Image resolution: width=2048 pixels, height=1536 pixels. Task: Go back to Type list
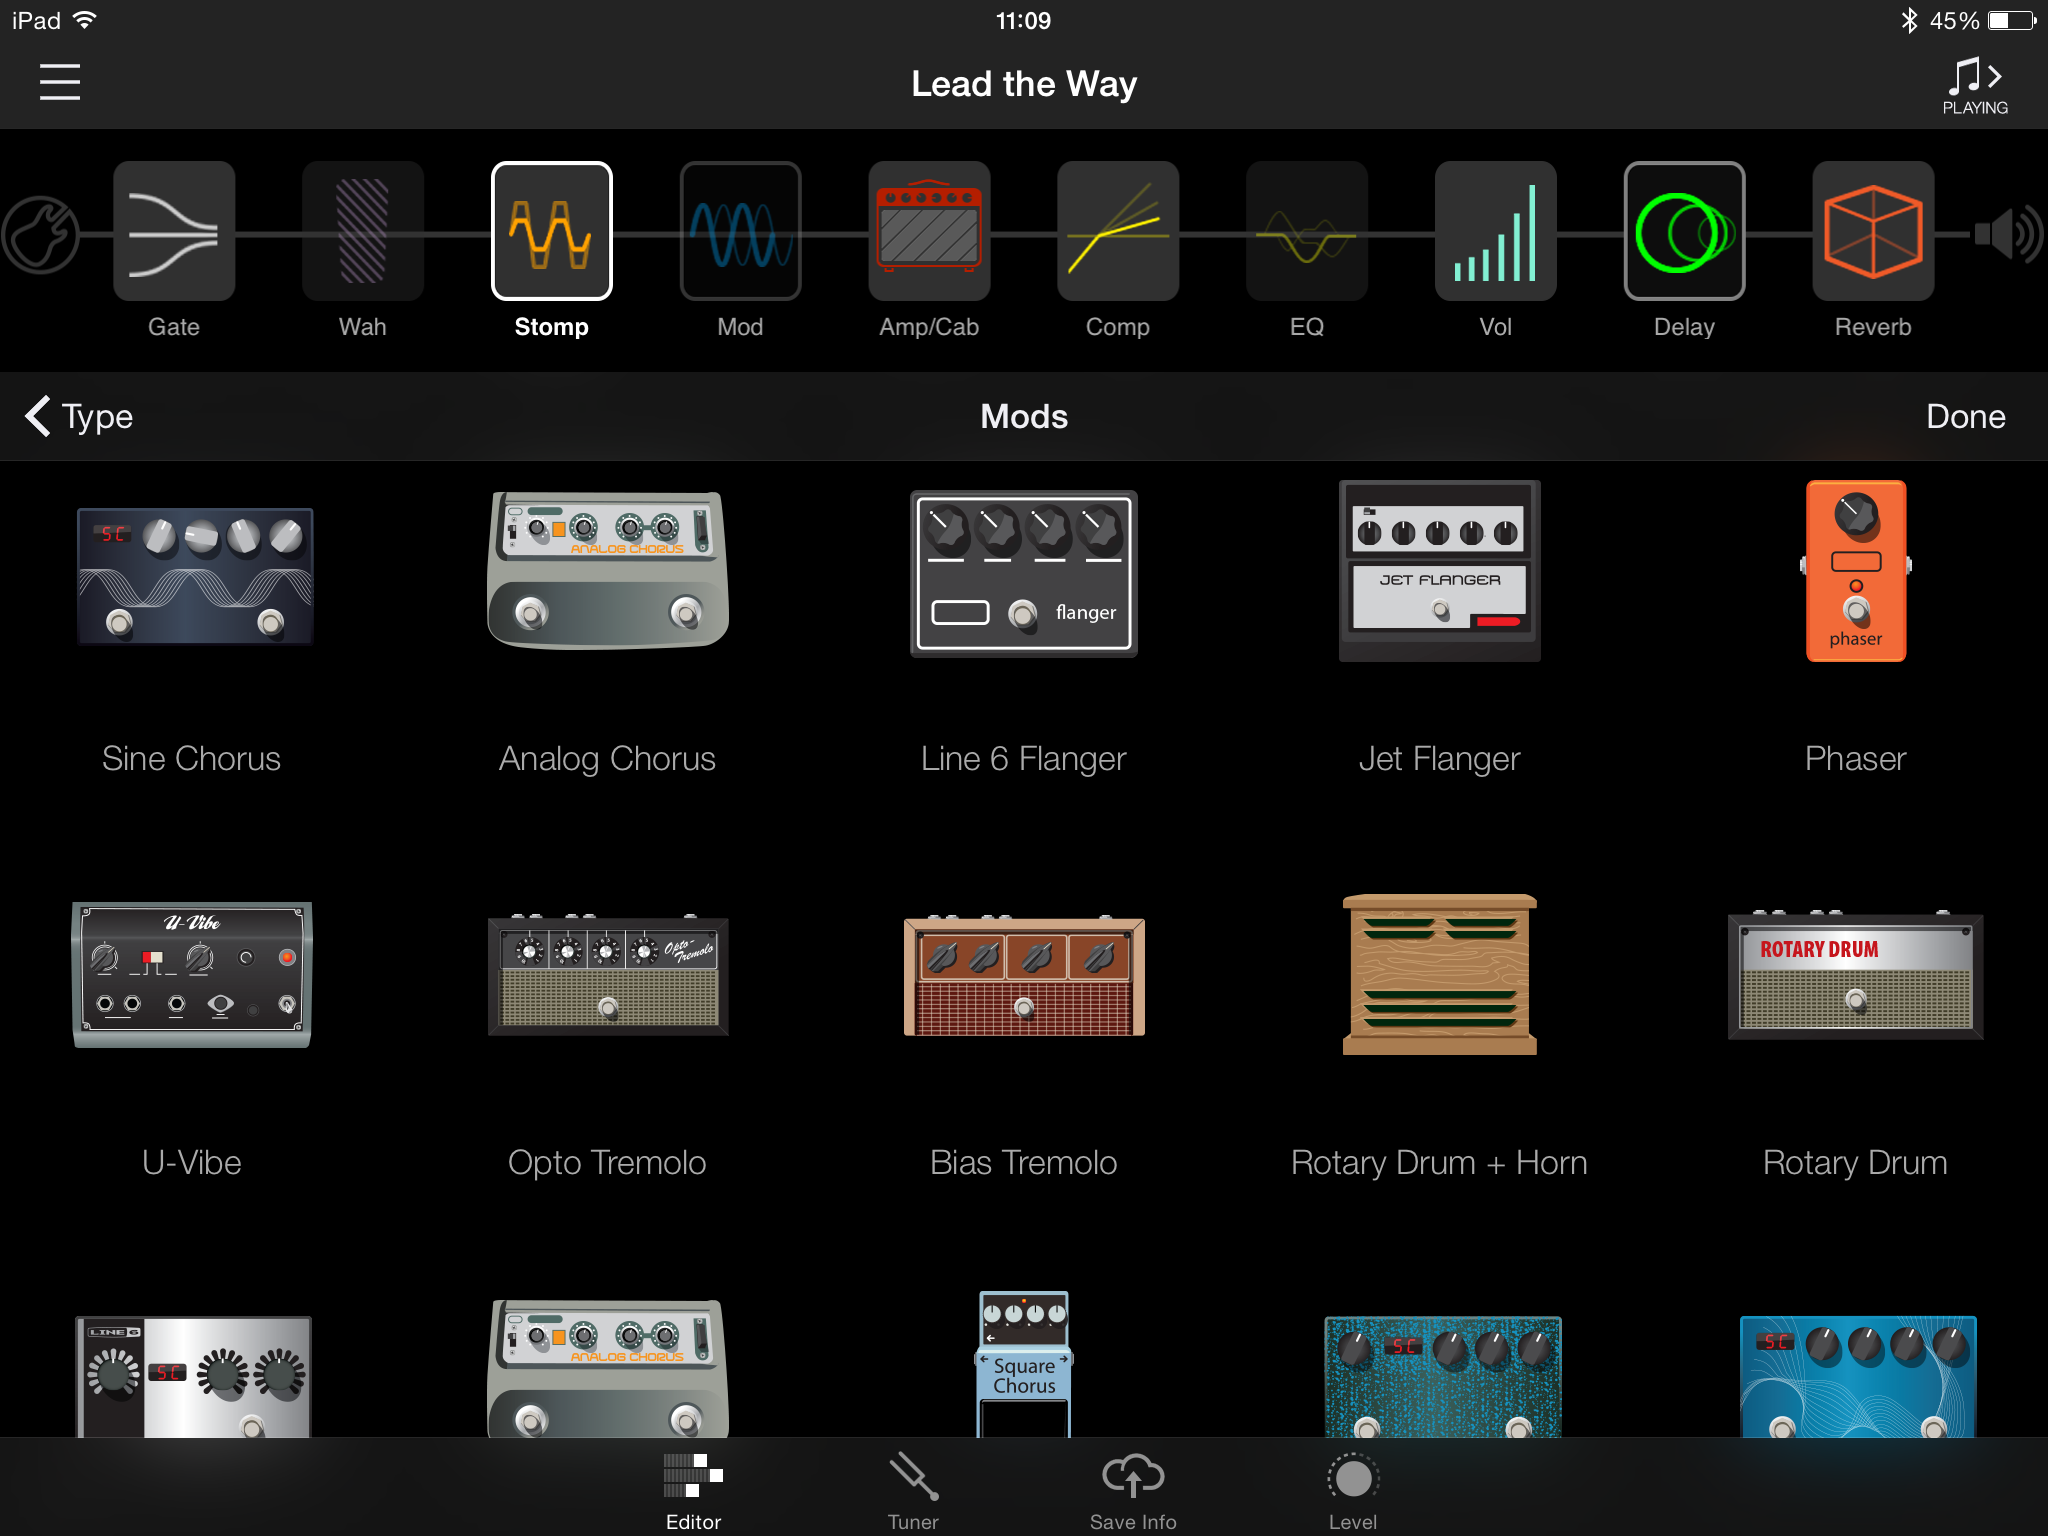click(79, 416)
